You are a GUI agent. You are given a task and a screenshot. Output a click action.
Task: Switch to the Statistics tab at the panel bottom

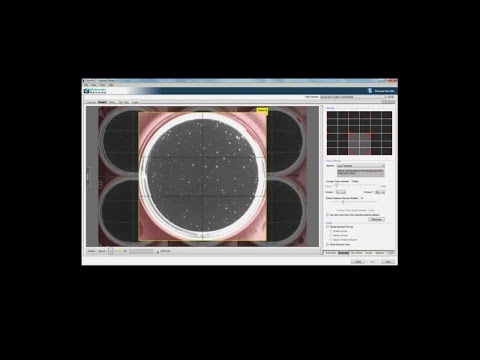click(x=380, y=253)
